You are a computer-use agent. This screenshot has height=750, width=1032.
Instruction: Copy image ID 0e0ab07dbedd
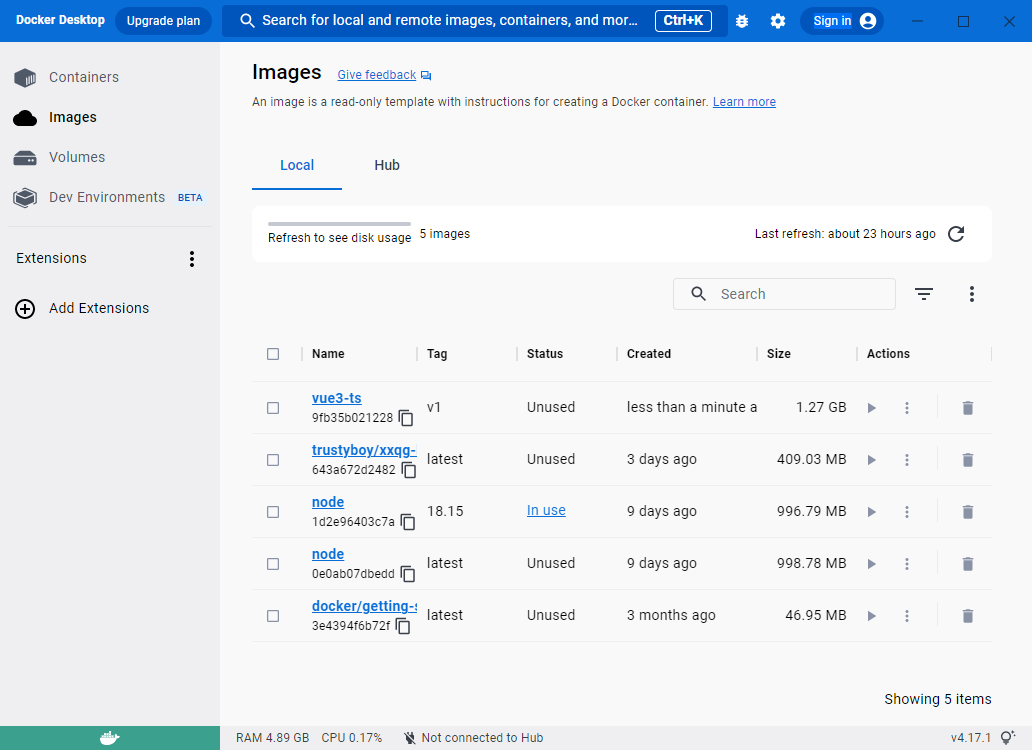coord(408,574)
